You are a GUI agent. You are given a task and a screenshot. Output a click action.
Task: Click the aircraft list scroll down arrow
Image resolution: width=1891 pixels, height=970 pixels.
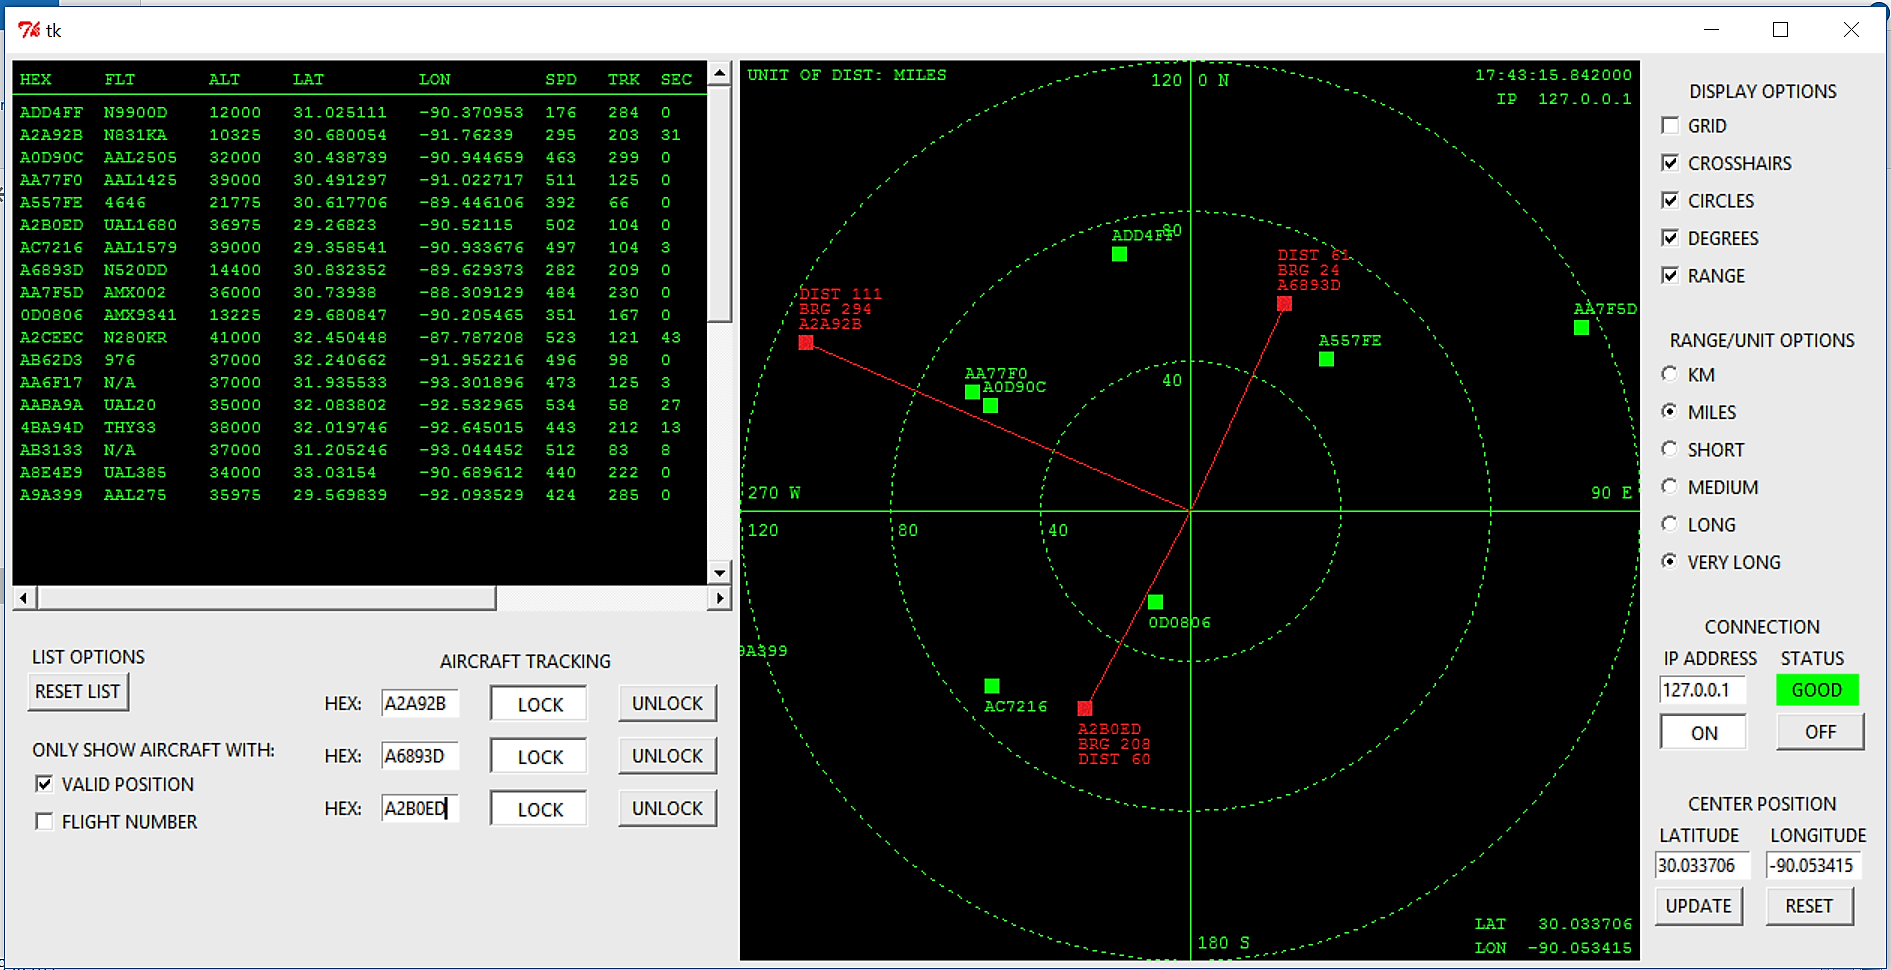pyautogui.click(x=719, y=573)
